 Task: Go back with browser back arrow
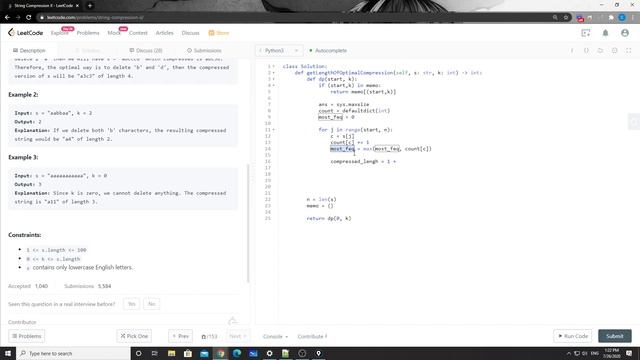pos(7,18)
